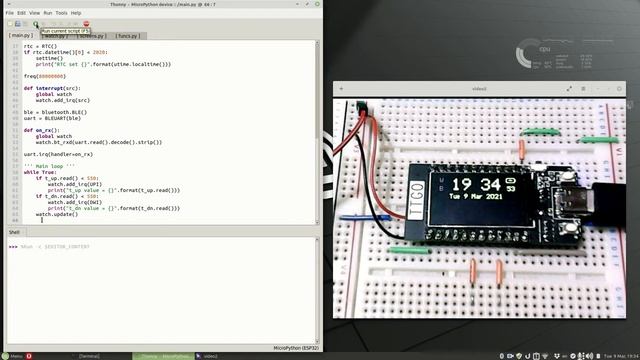Click the Save file toolbar icon
This screenshot has height=360, width=640.
click(x=25, y=24)
